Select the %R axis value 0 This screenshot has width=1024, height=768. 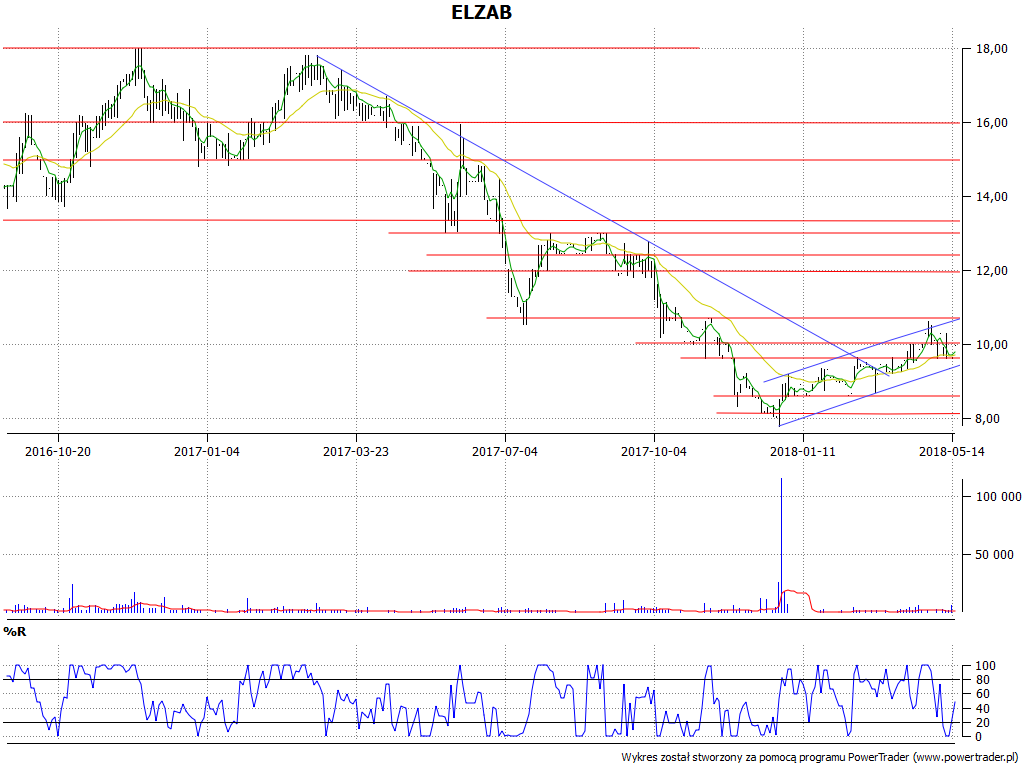tap(978, 737)
